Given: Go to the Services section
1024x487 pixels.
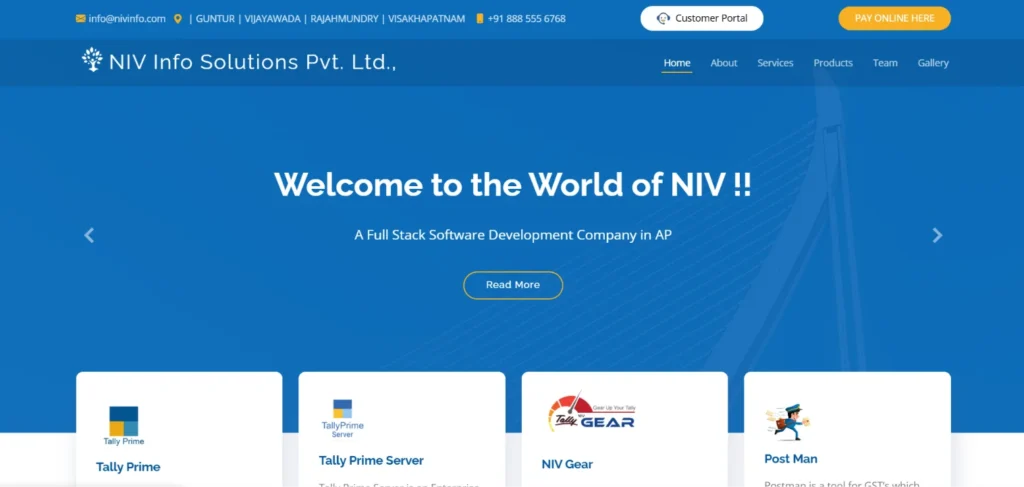Looking at the screenshot, I should click(775, 63).
